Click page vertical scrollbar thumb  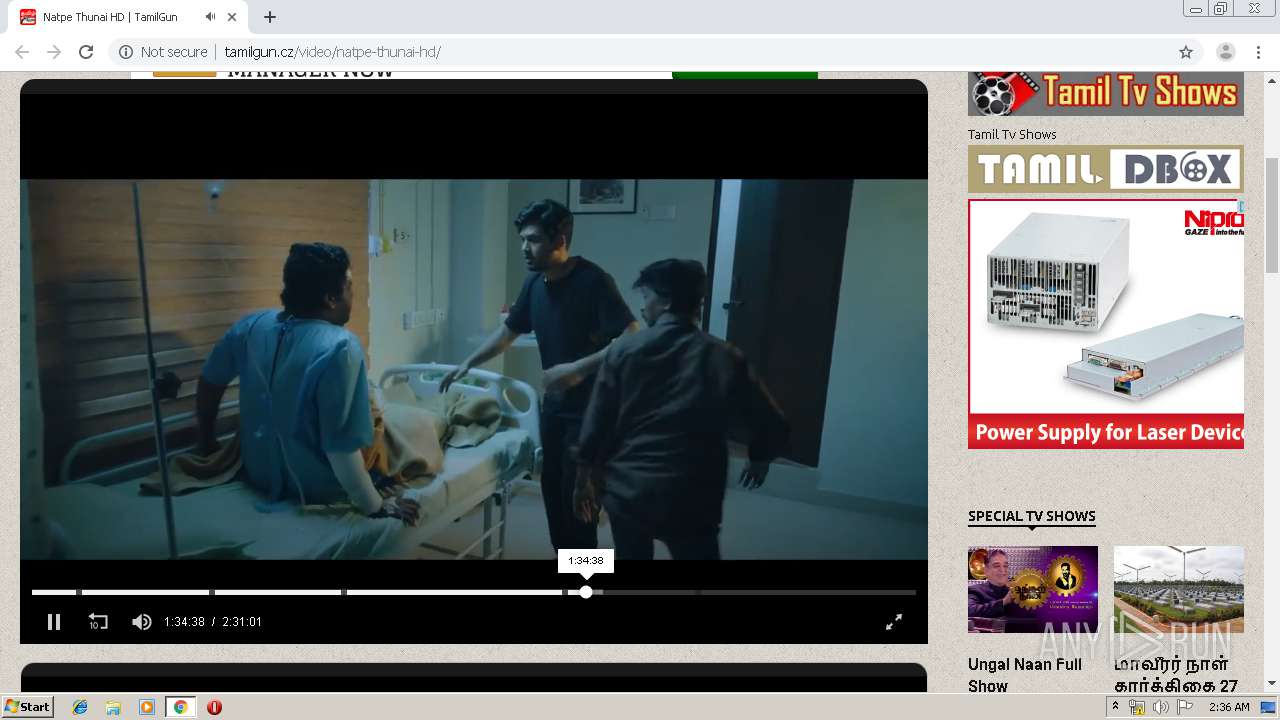click(x=1272, y=215)
